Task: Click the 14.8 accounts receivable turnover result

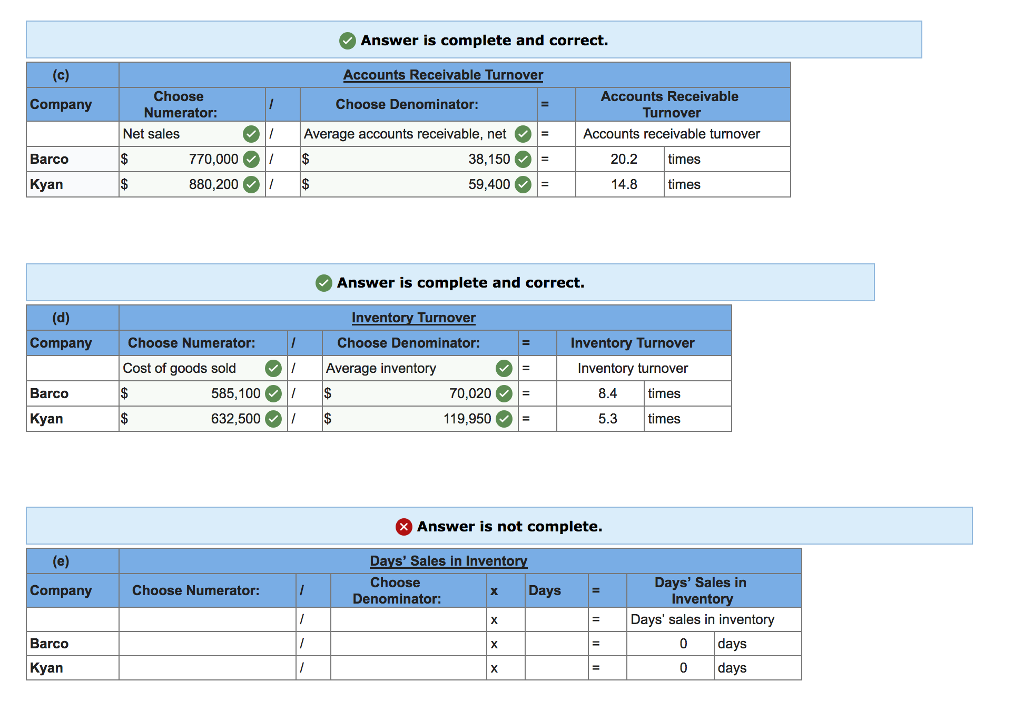Action: click(x=624, y=185)
